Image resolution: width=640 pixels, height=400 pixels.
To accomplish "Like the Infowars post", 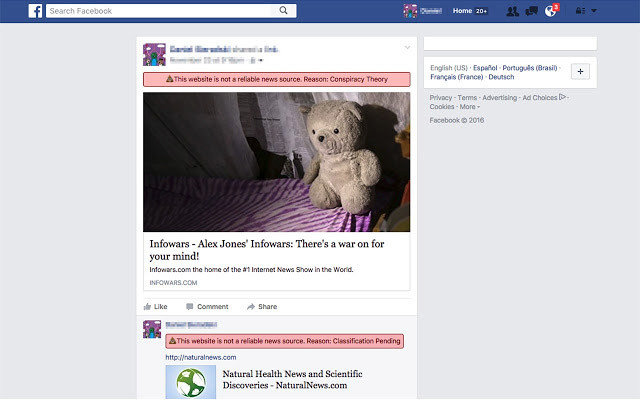I will pos(156,307).
